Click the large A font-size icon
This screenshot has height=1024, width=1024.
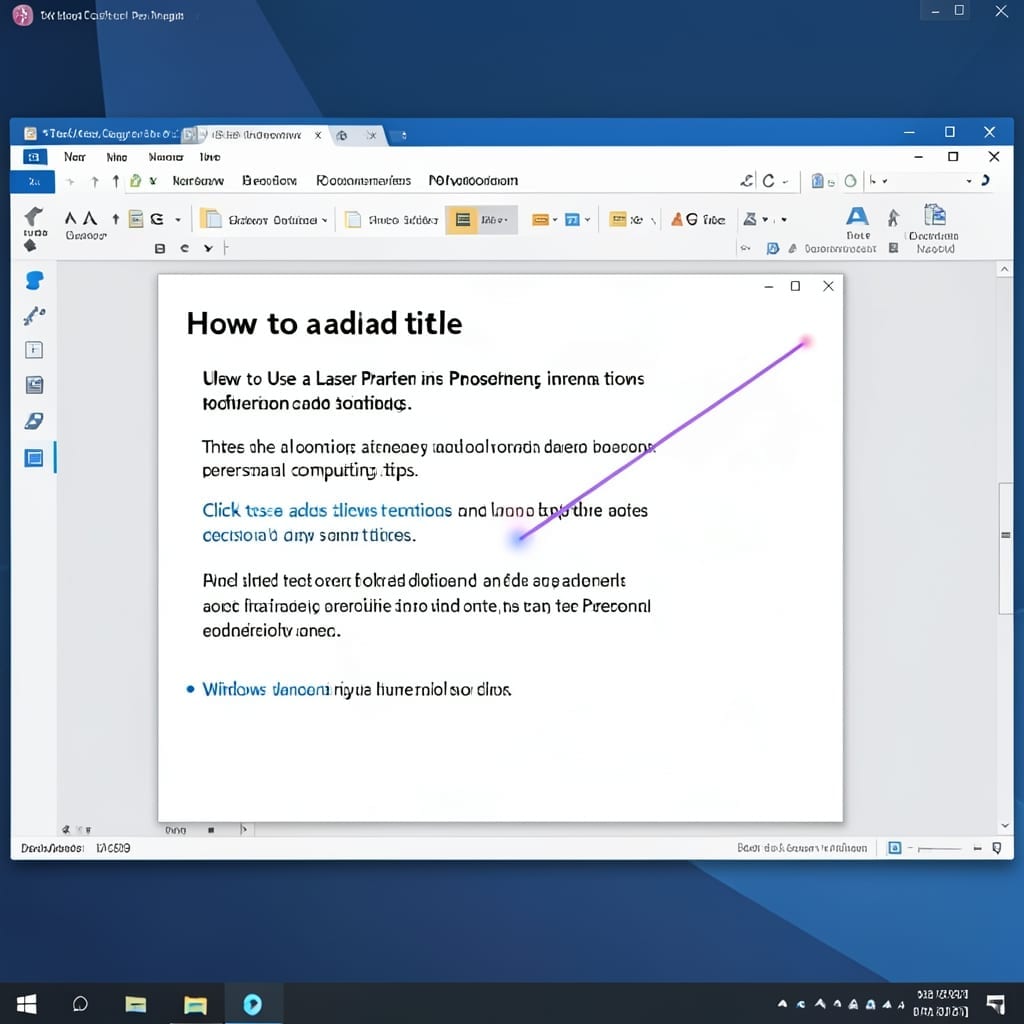pyautogui.click(x=90, y=218)
